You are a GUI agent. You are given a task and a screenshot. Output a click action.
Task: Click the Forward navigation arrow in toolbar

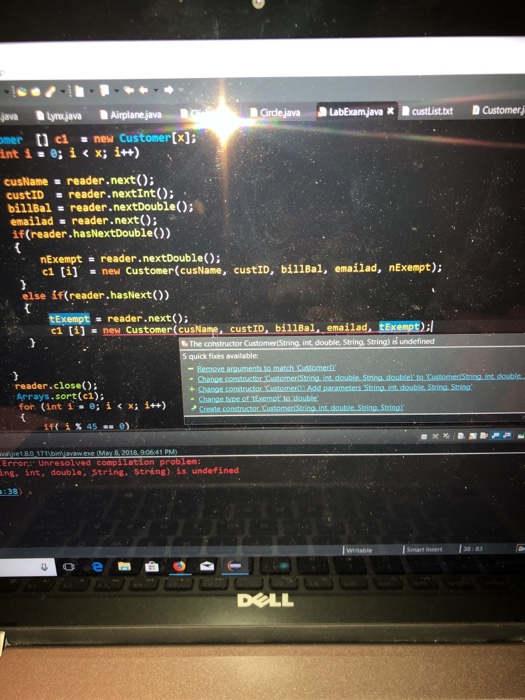(169, 90)
